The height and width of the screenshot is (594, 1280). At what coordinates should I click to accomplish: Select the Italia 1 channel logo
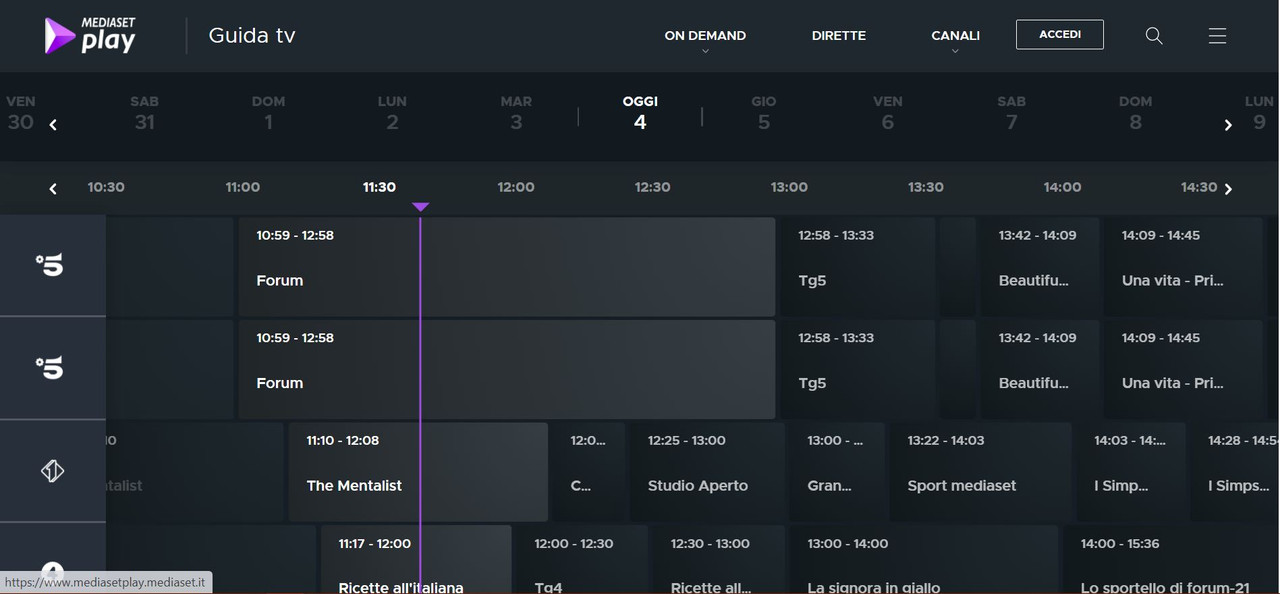pos(52,471)
